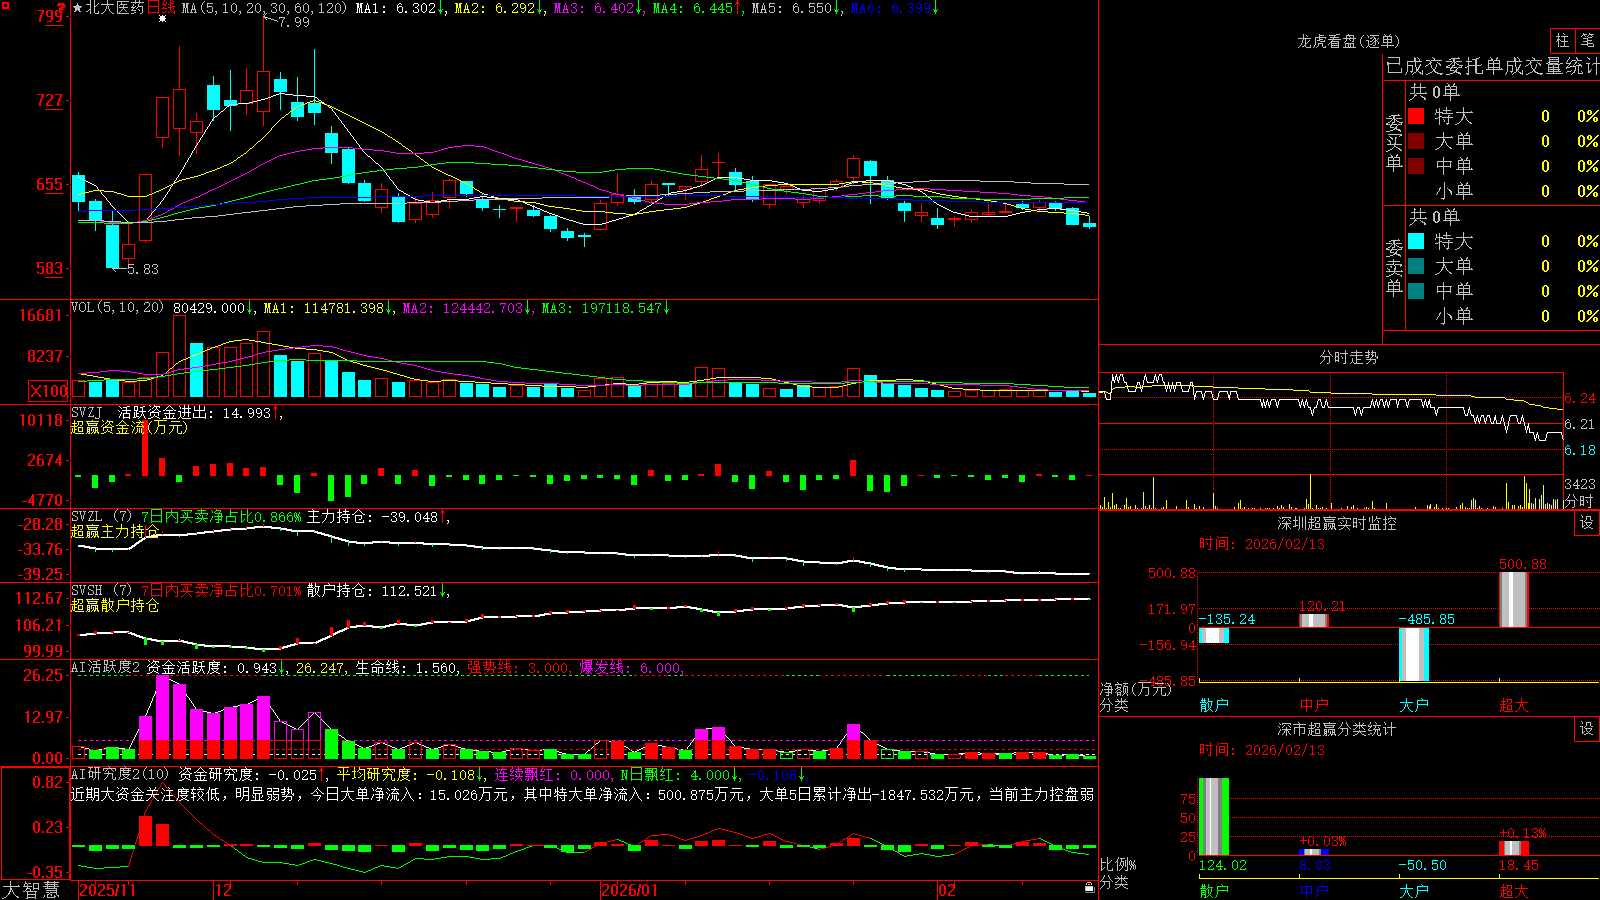
Task: Switch 龙虎看盘 to 笔 tick view
Action: click(1588, 41)
